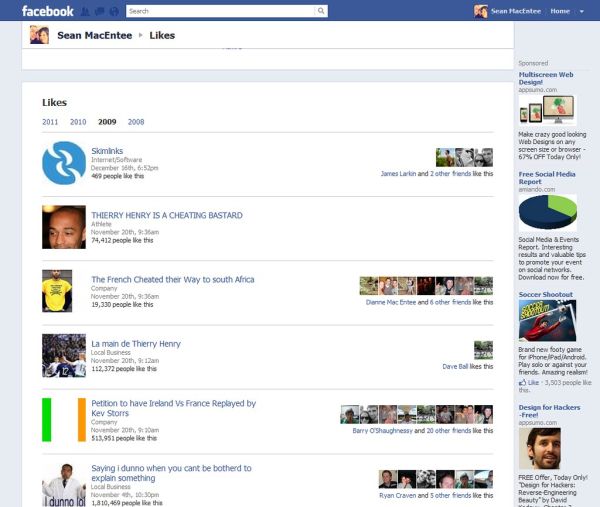The width and height of the screenshot is (600, 507).
Task: Click '469 people like this' text
Action: click(117, 176)
